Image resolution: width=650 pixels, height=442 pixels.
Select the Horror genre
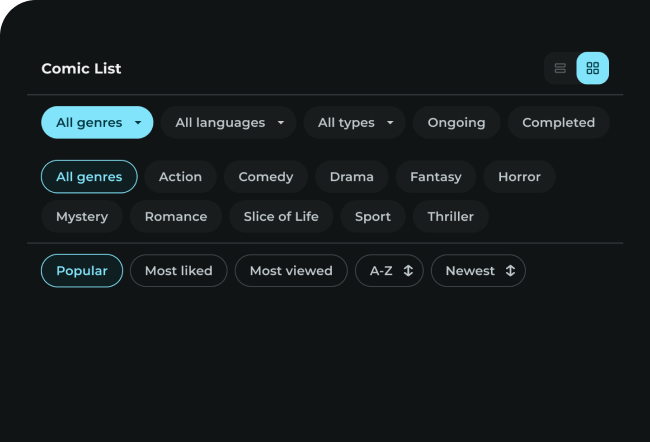(x=519, y=177)
